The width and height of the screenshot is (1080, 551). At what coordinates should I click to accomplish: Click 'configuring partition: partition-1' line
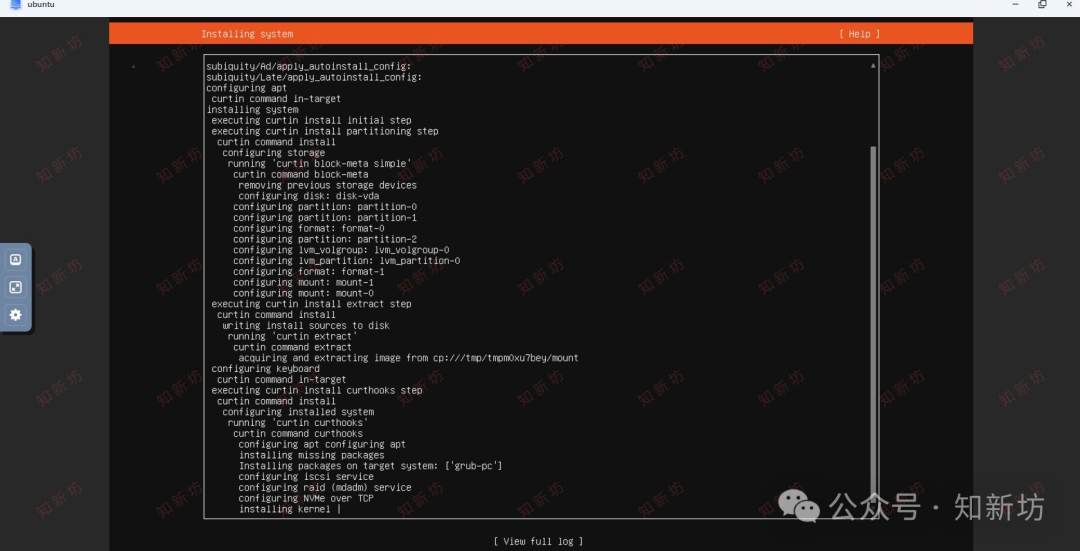pos(325,218)
